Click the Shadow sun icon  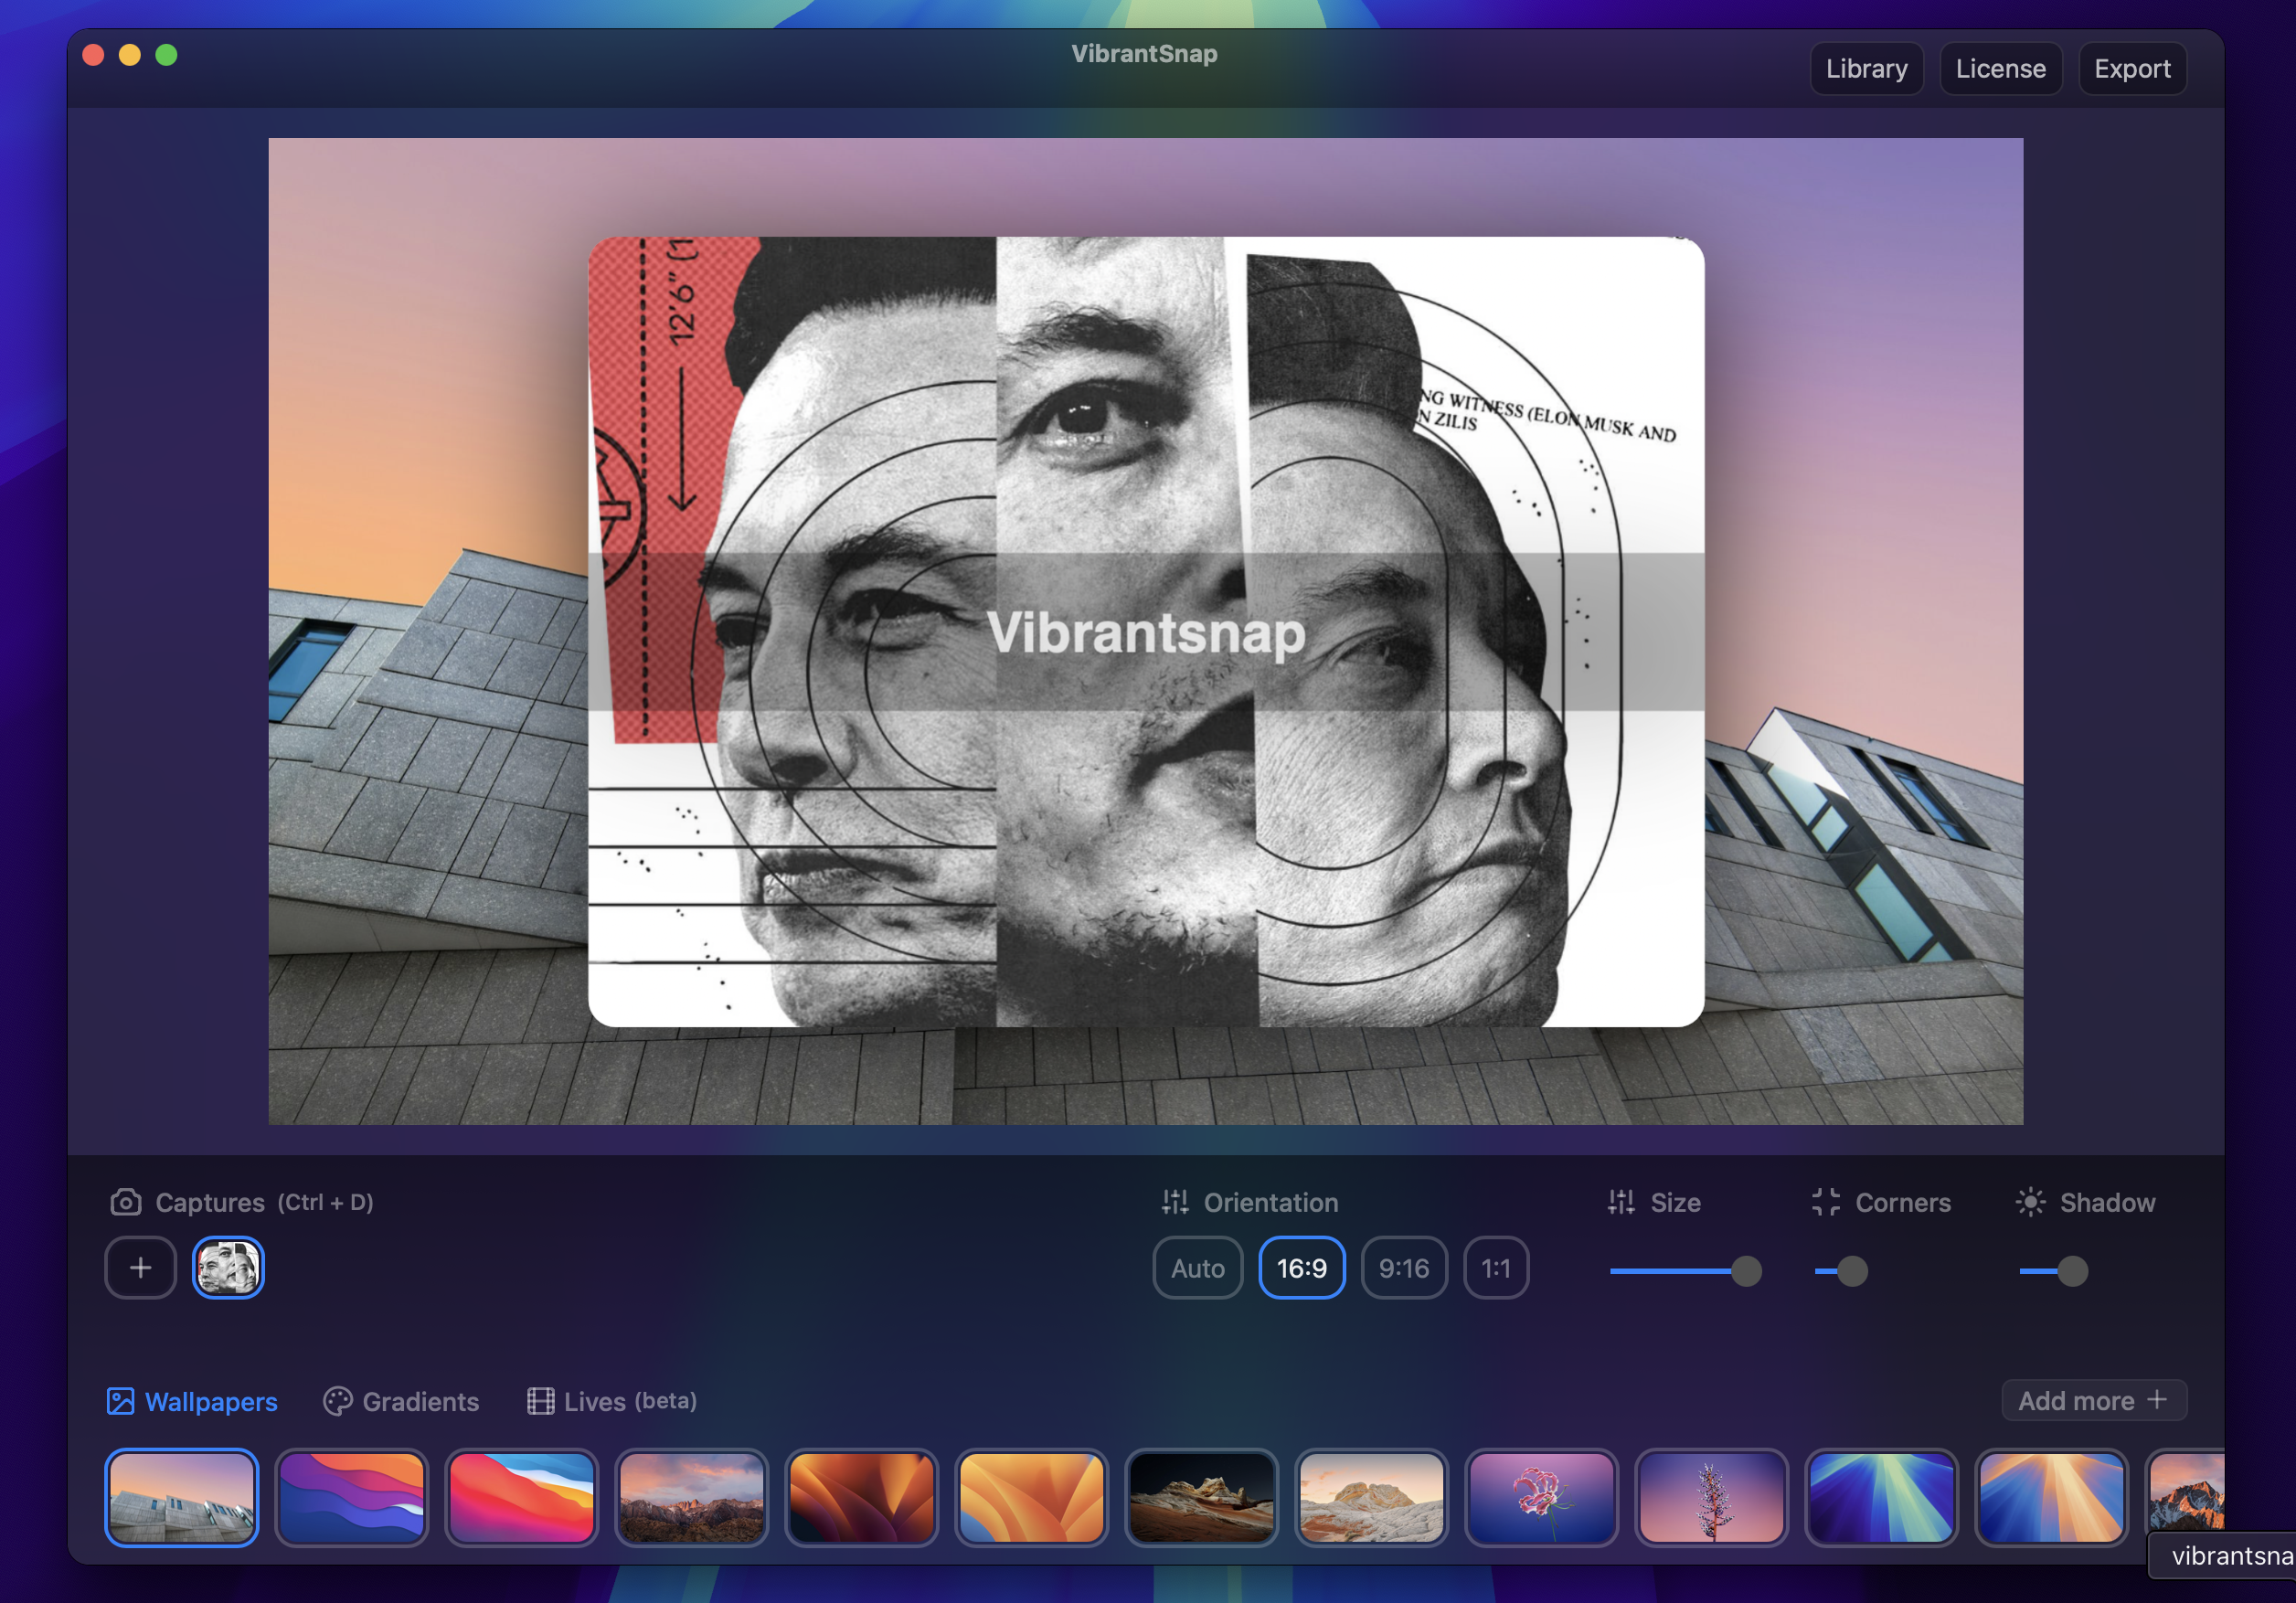tap(2030, 1201)
